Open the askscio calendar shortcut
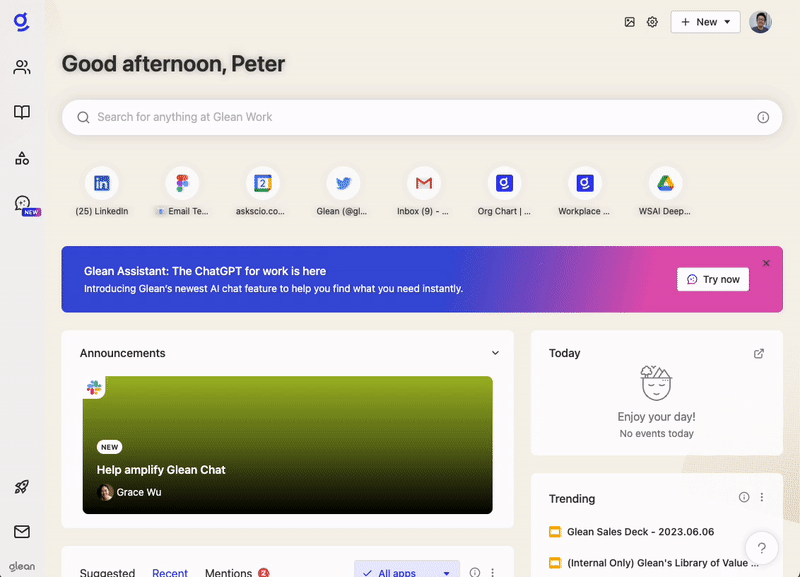800x577 pixels. [x=262, y=191]
